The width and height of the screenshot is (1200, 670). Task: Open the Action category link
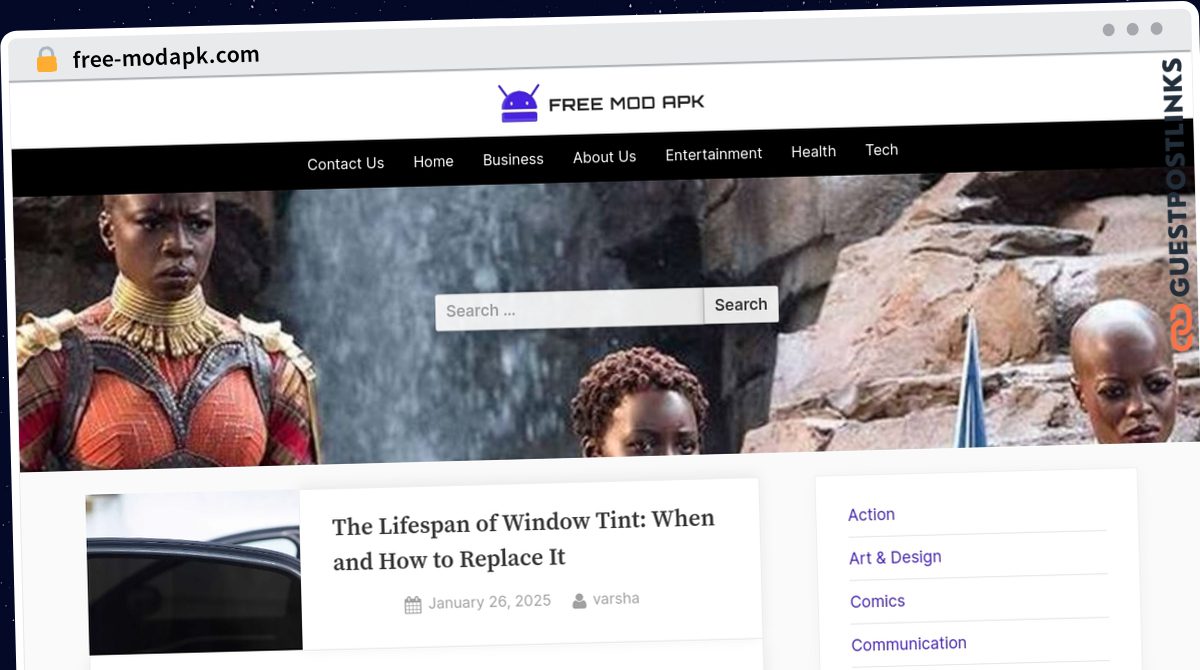point(871,514)
